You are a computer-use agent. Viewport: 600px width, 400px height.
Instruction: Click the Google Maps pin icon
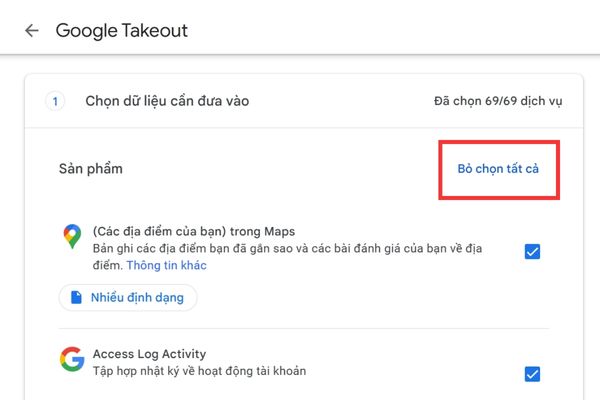pos(70,237)
